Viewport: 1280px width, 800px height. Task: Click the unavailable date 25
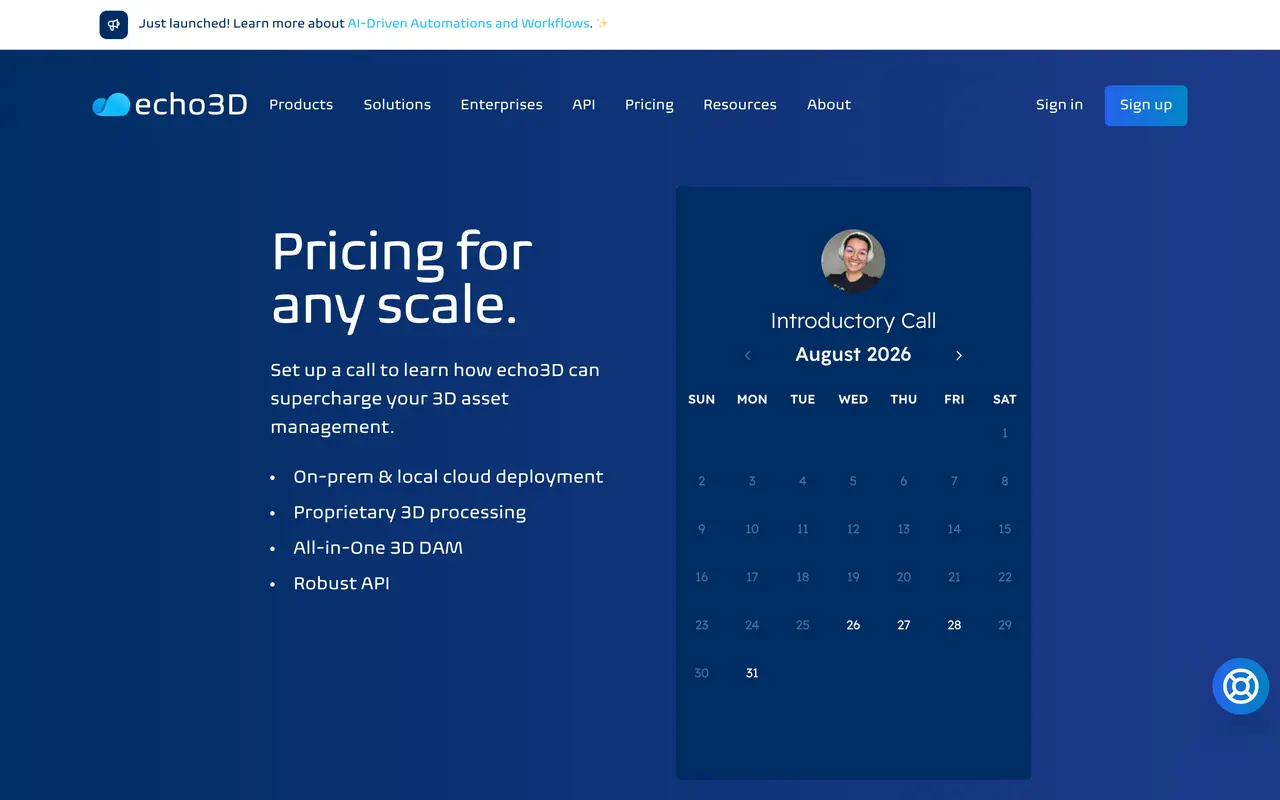point(803,625)
